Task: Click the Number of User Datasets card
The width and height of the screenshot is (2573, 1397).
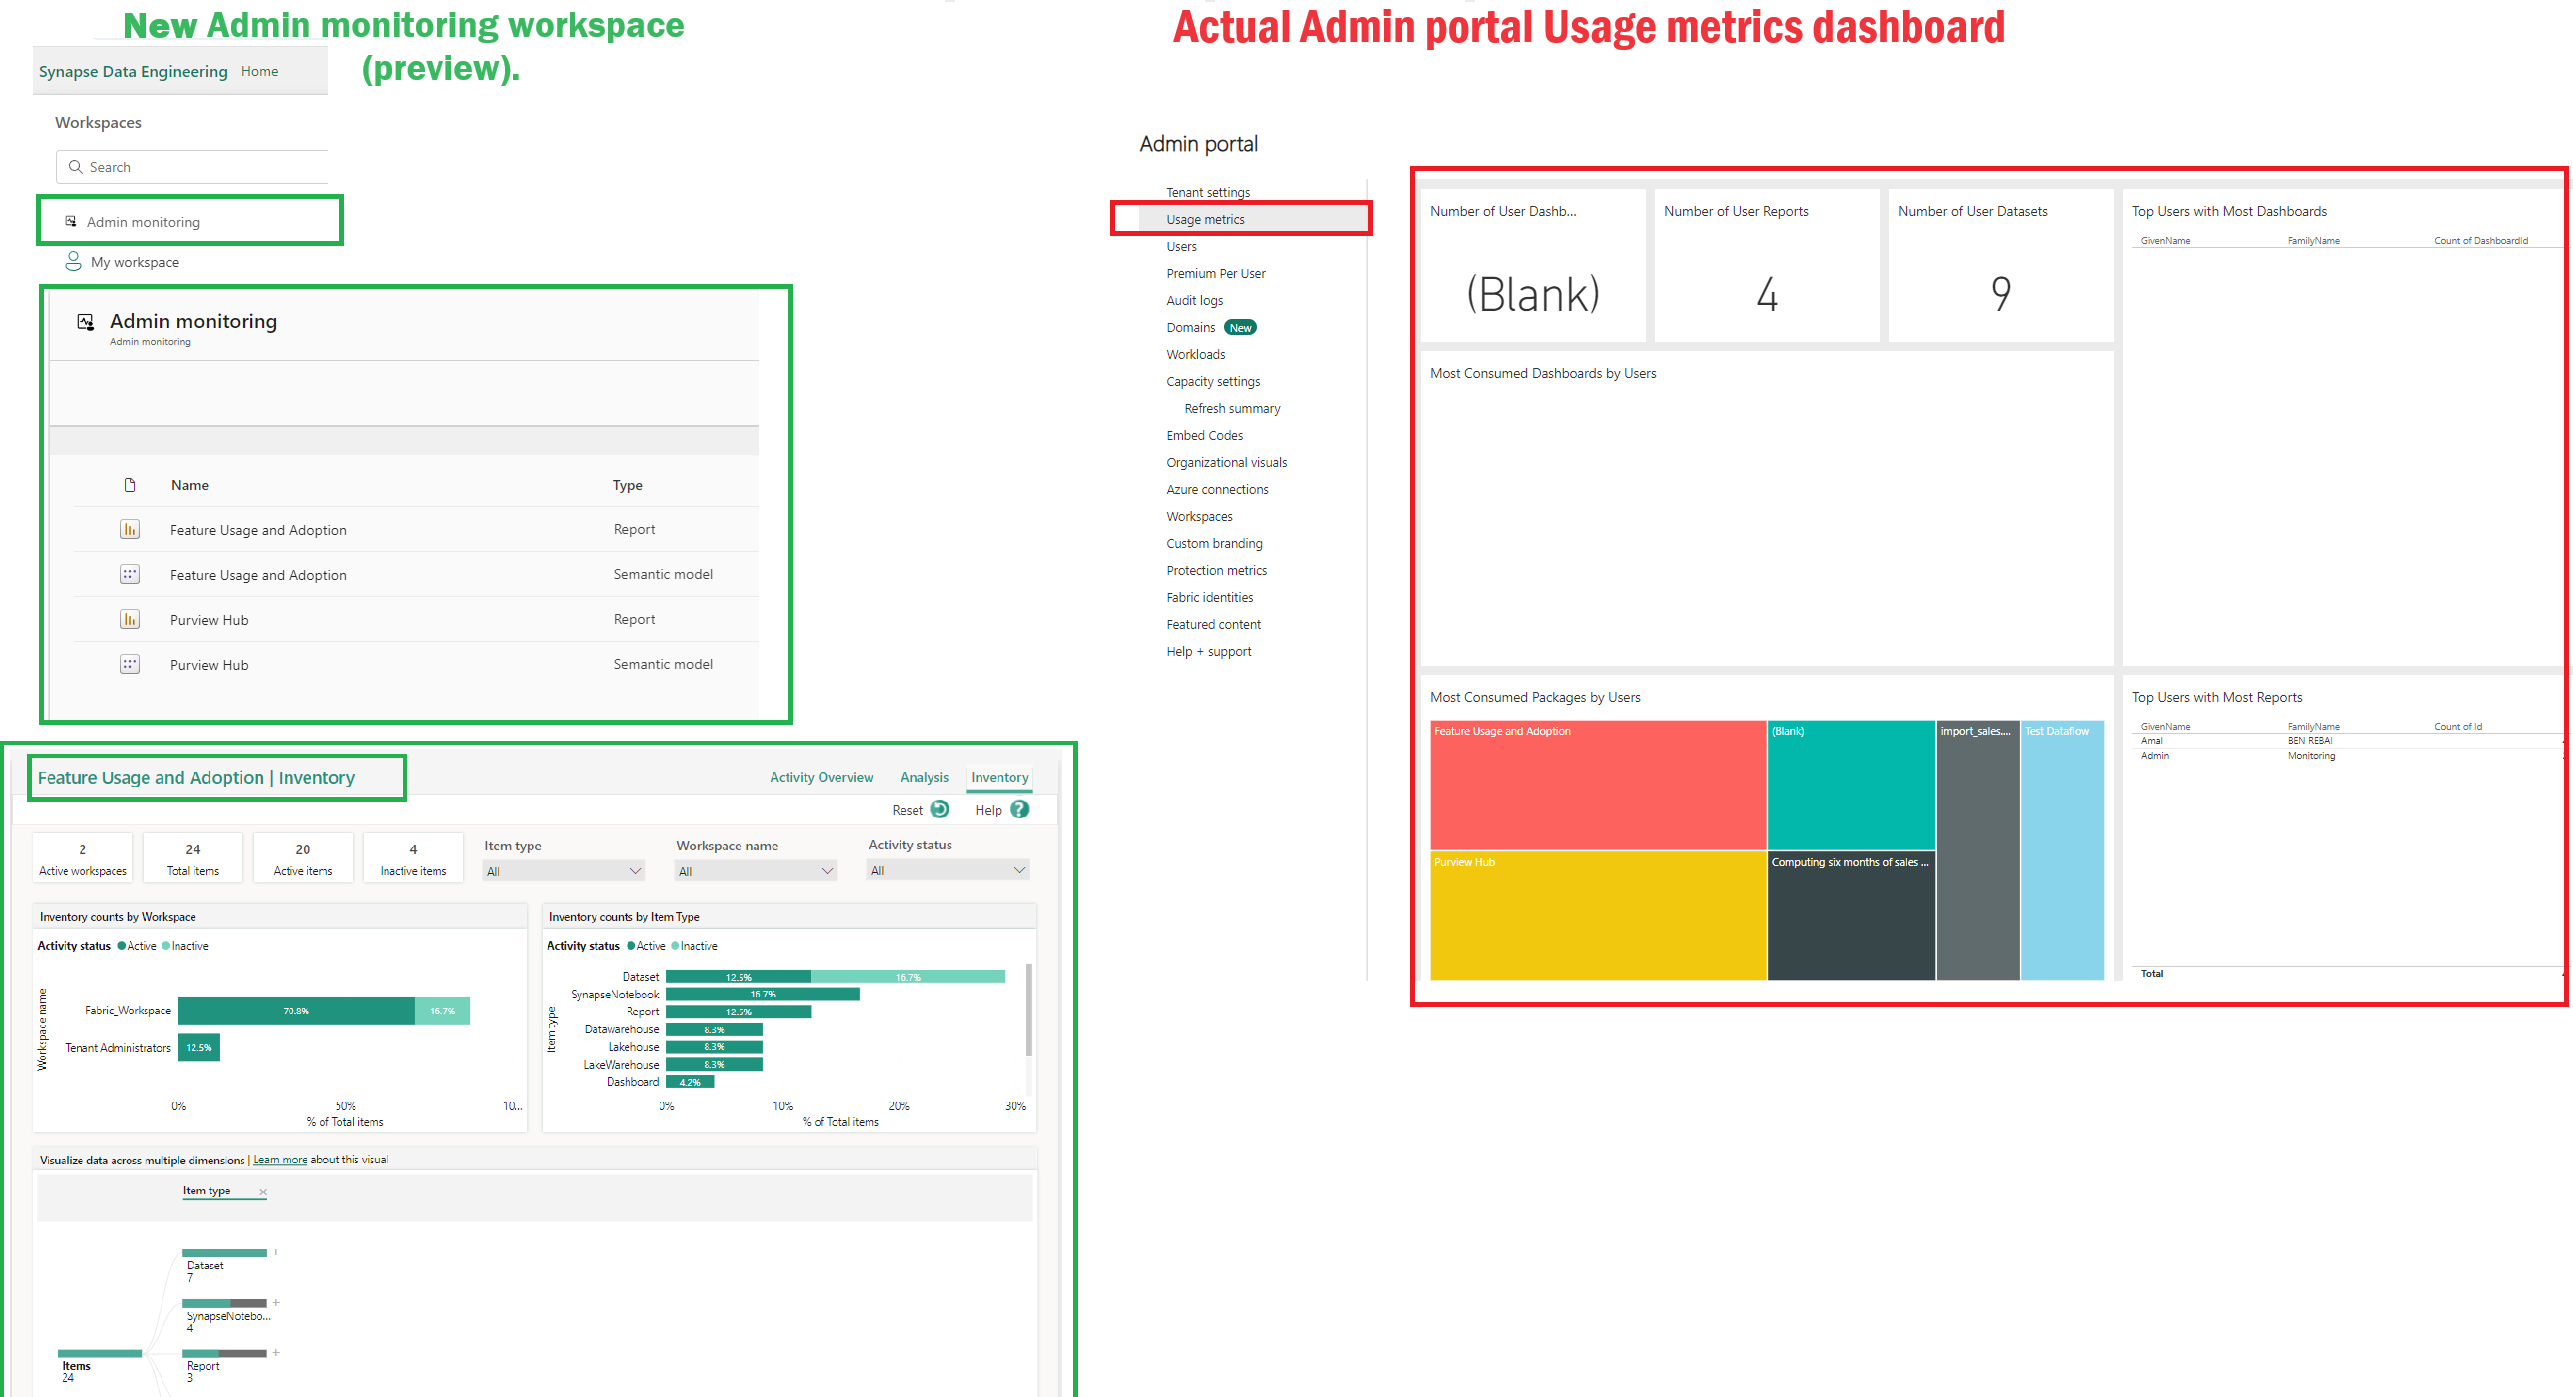Action: tap(2001, 266)
